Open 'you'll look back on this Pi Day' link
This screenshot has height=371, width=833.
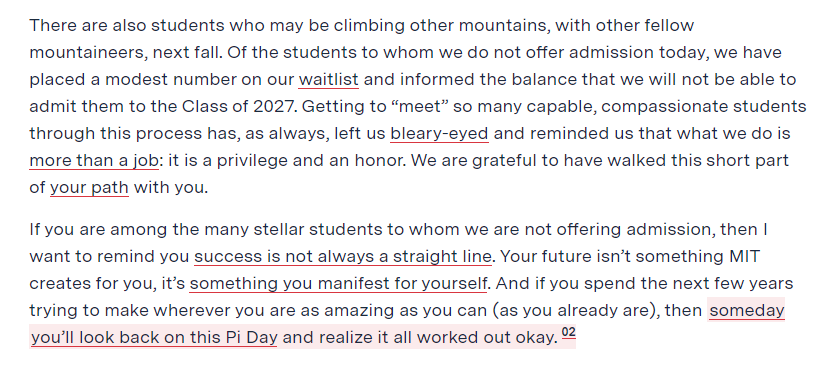coord(154,338)
